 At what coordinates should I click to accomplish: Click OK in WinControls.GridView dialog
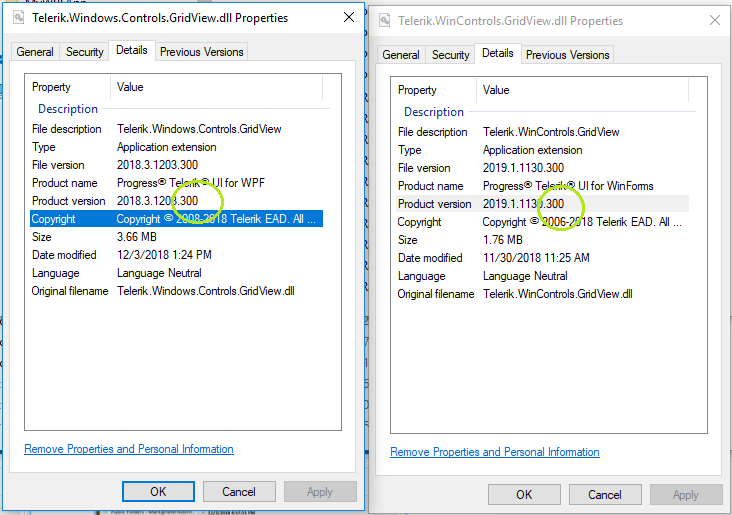tap(524, 494)
